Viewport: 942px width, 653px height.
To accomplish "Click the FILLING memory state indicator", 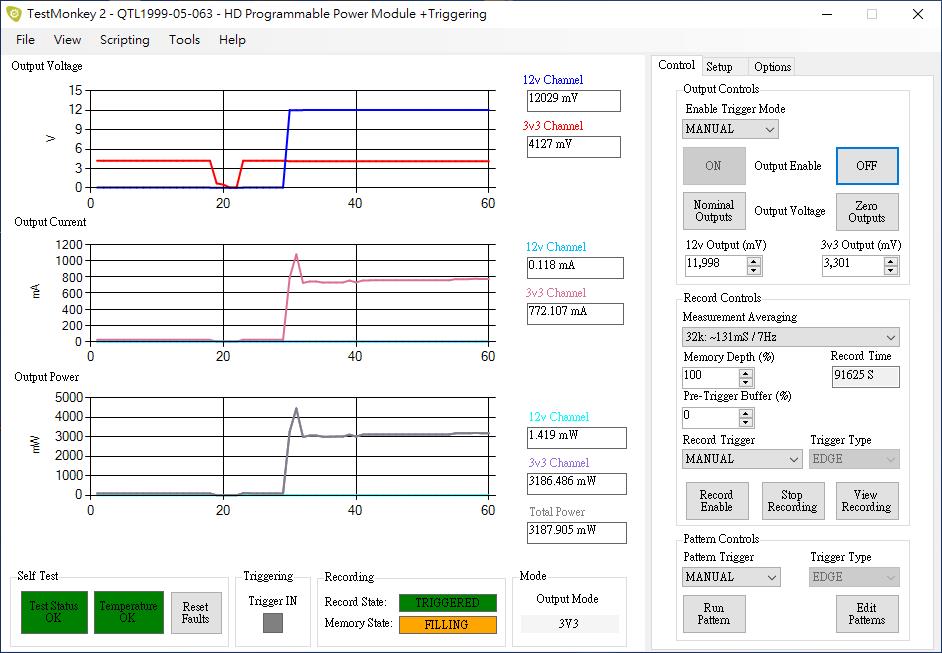I will (448, 625).
